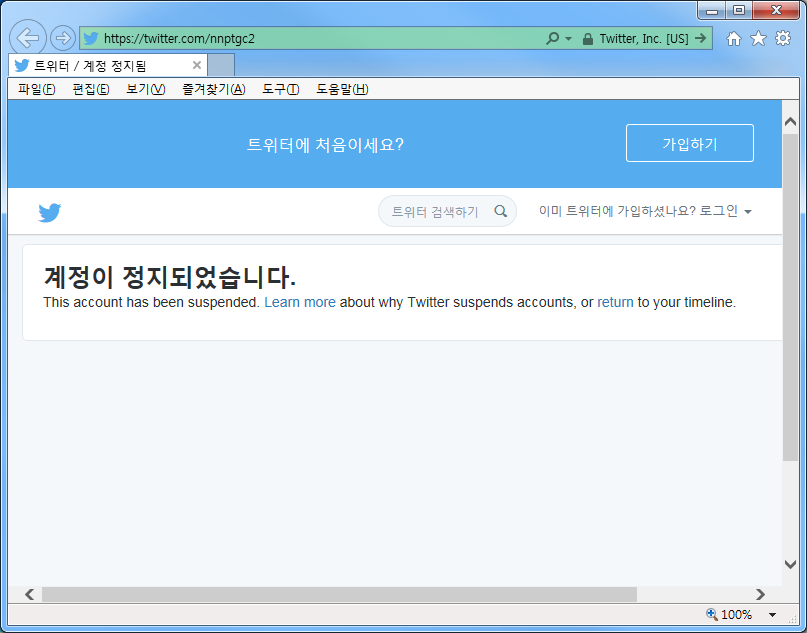Viewport: 807px width, 633px height.
Task: Click the browser Back arrow button
Action: click(x=28, y=38)
